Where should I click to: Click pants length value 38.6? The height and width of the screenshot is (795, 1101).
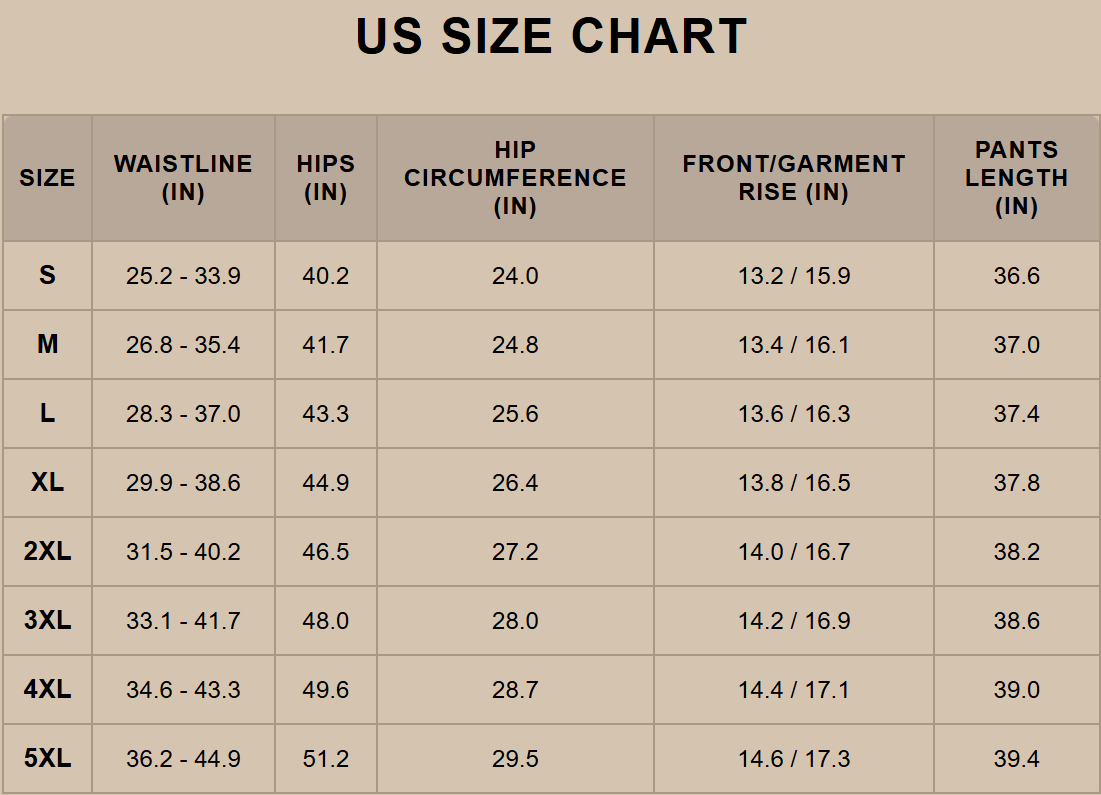[x=1016, y=621]
